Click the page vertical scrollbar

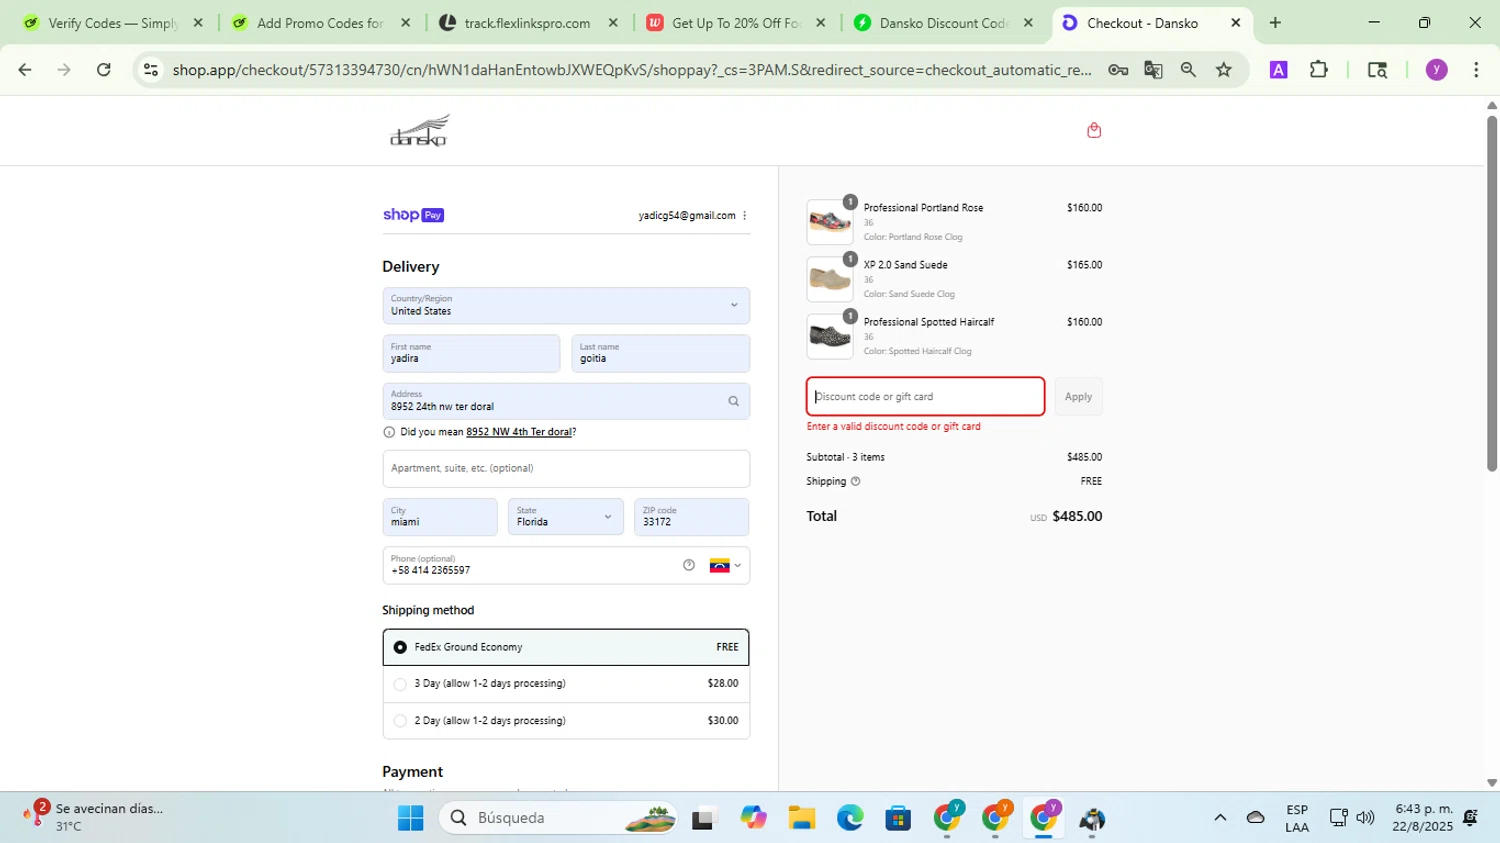[x=1492, y=293]
